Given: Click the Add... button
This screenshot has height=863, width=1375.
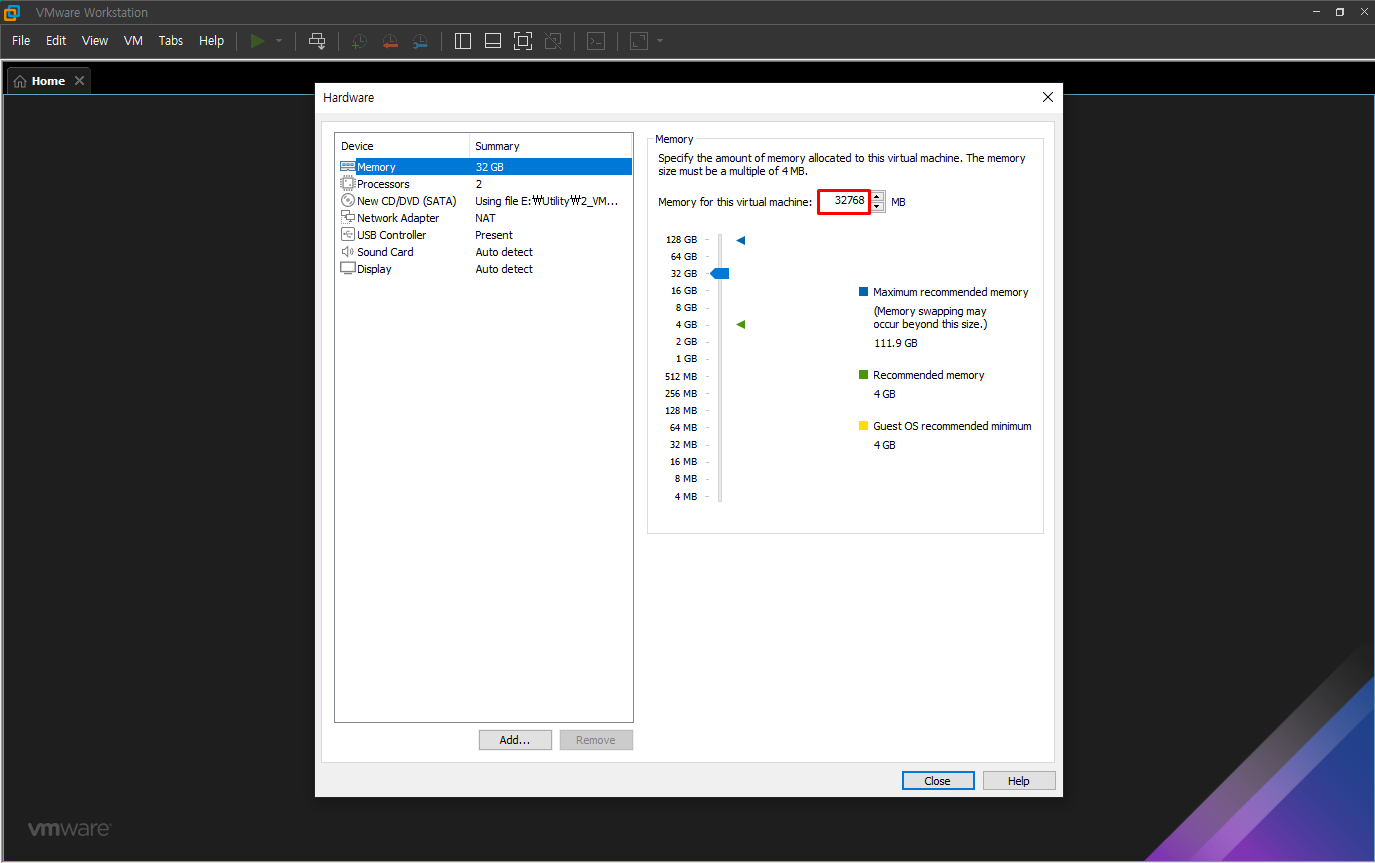Looking at the screenshot, I should point(515,740).
